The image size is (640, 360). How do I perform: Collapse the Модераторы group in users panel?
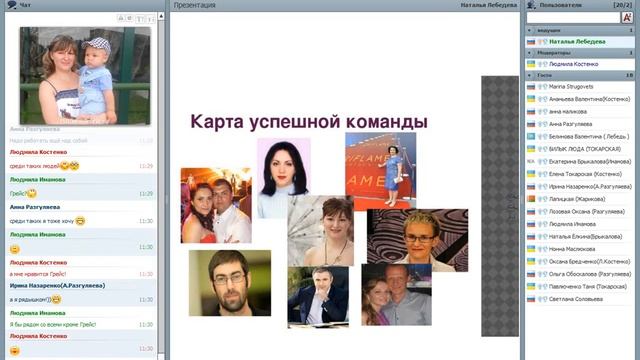529,53
